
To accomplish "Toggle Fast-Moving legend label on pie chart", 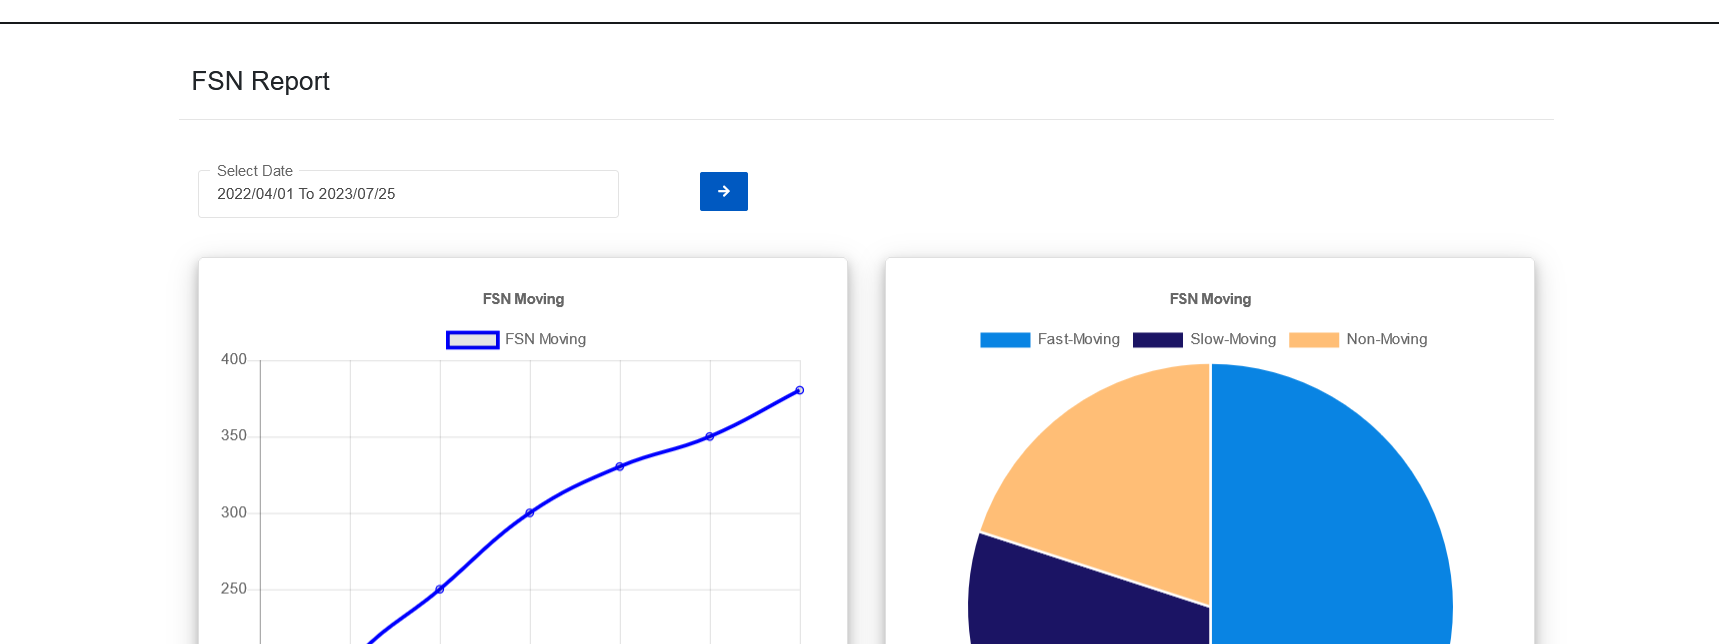I will click(1078, 340).
